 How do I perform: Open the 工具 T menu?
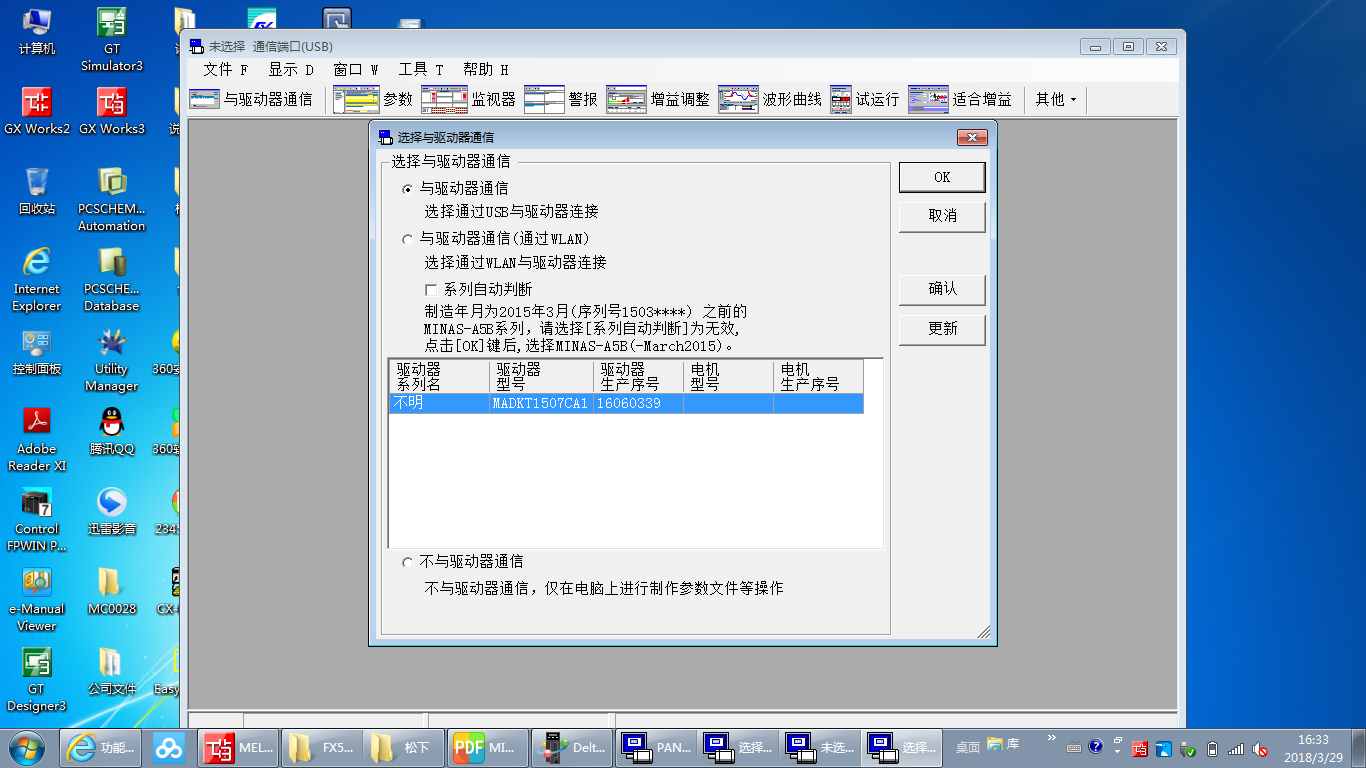pyautogui.click(x=420, y=70)
